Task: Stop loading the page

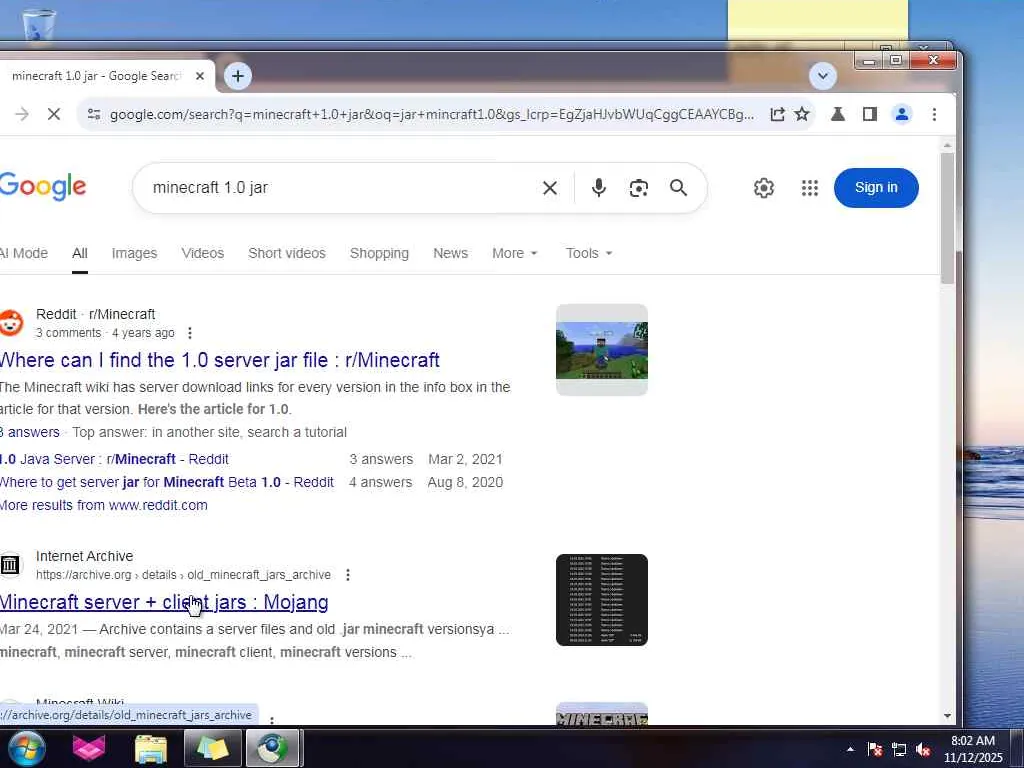Action: pos(54,114)
